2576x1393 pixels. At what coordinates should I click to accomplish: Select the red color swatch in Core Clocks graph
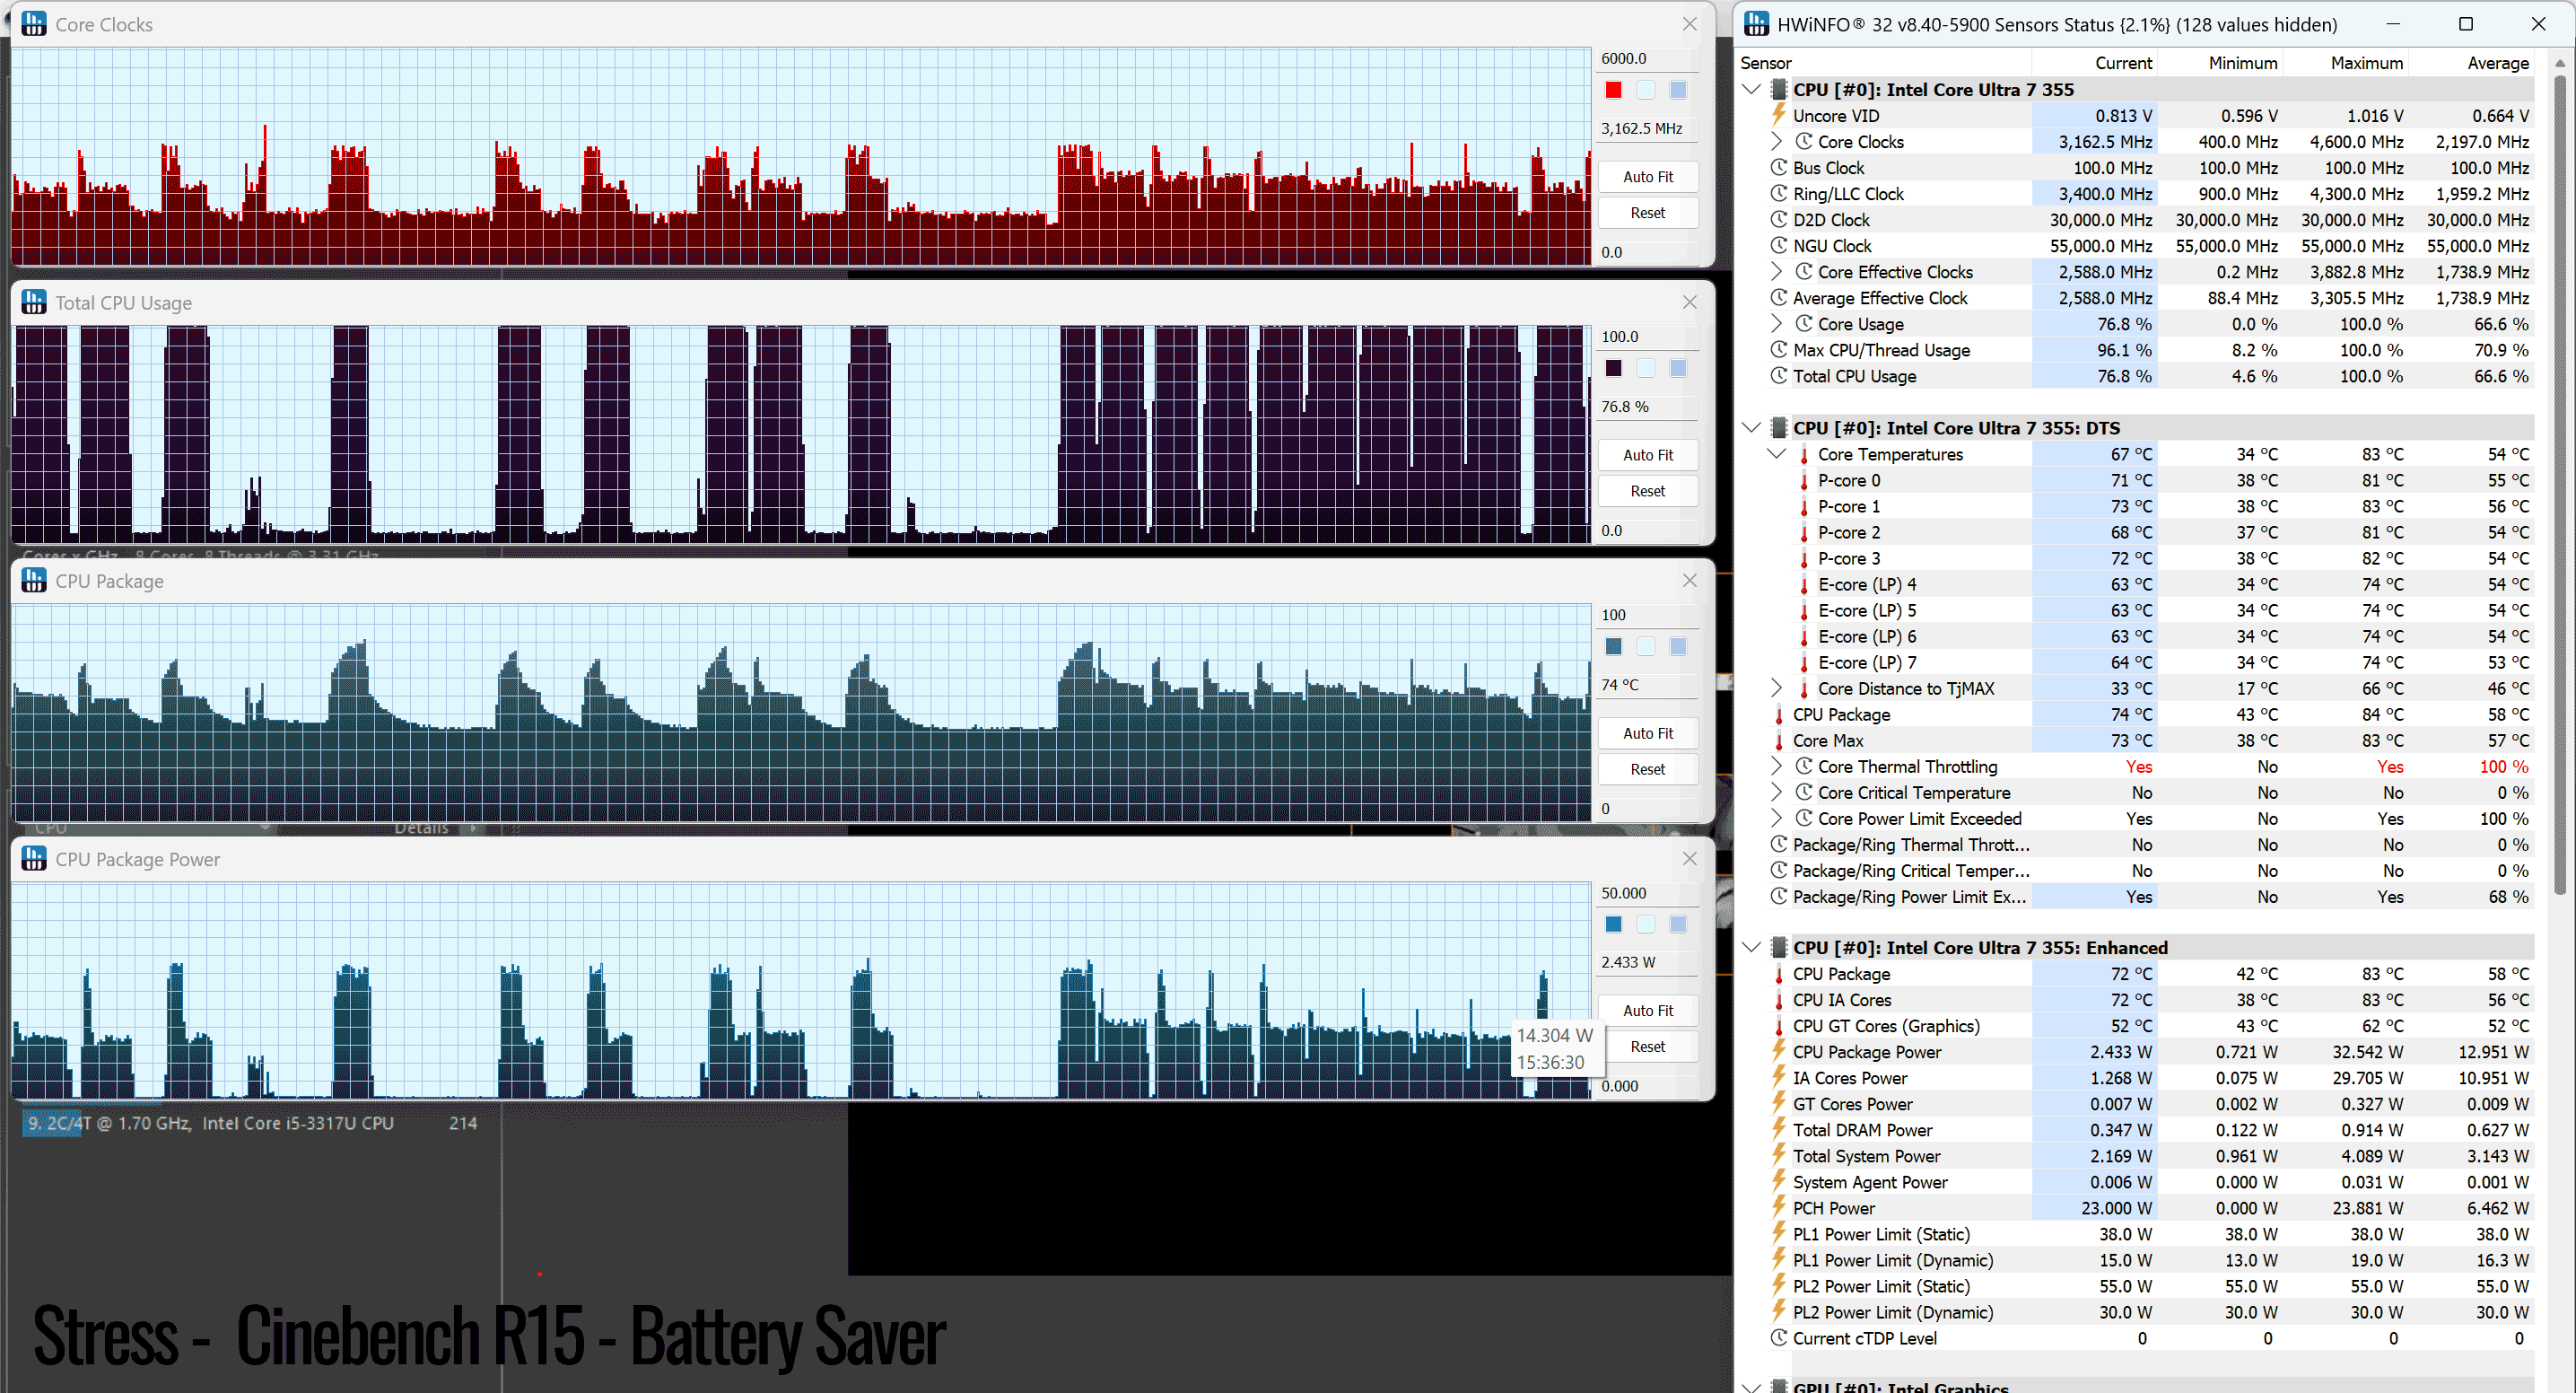click(1613, 90)
